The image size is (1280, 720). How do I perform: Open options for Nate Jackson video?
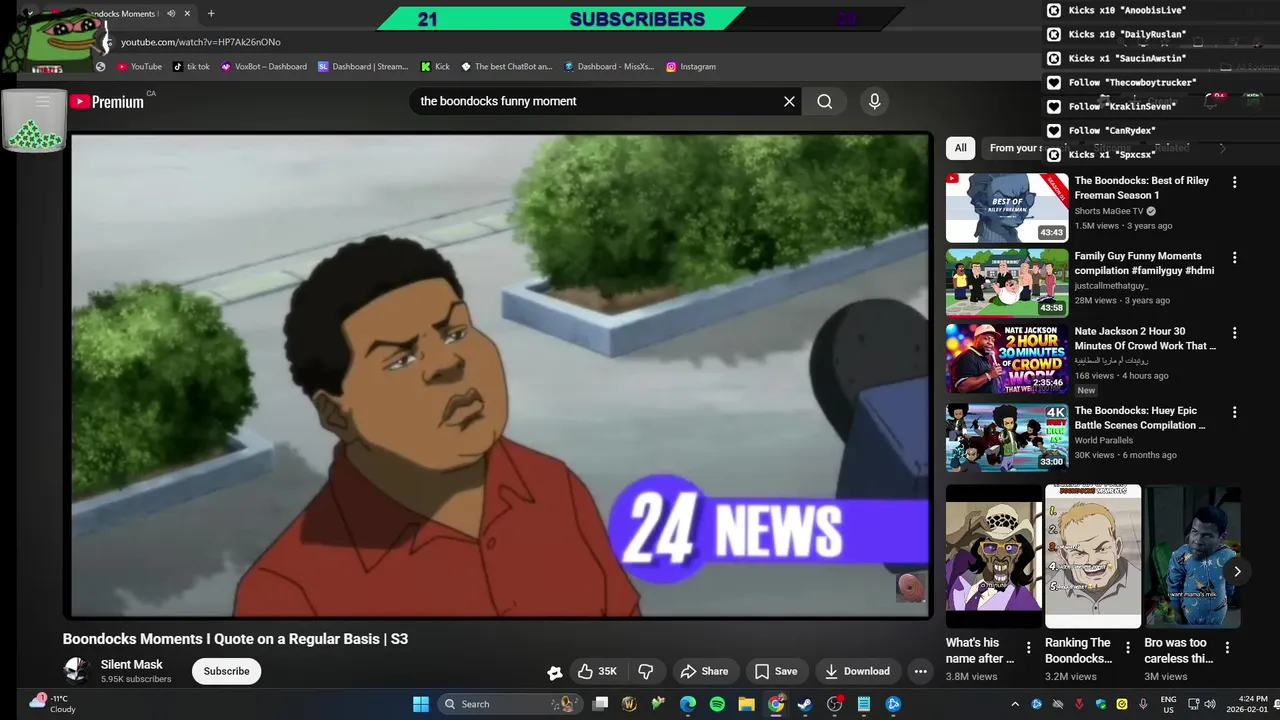click(x=1234, y=333)
